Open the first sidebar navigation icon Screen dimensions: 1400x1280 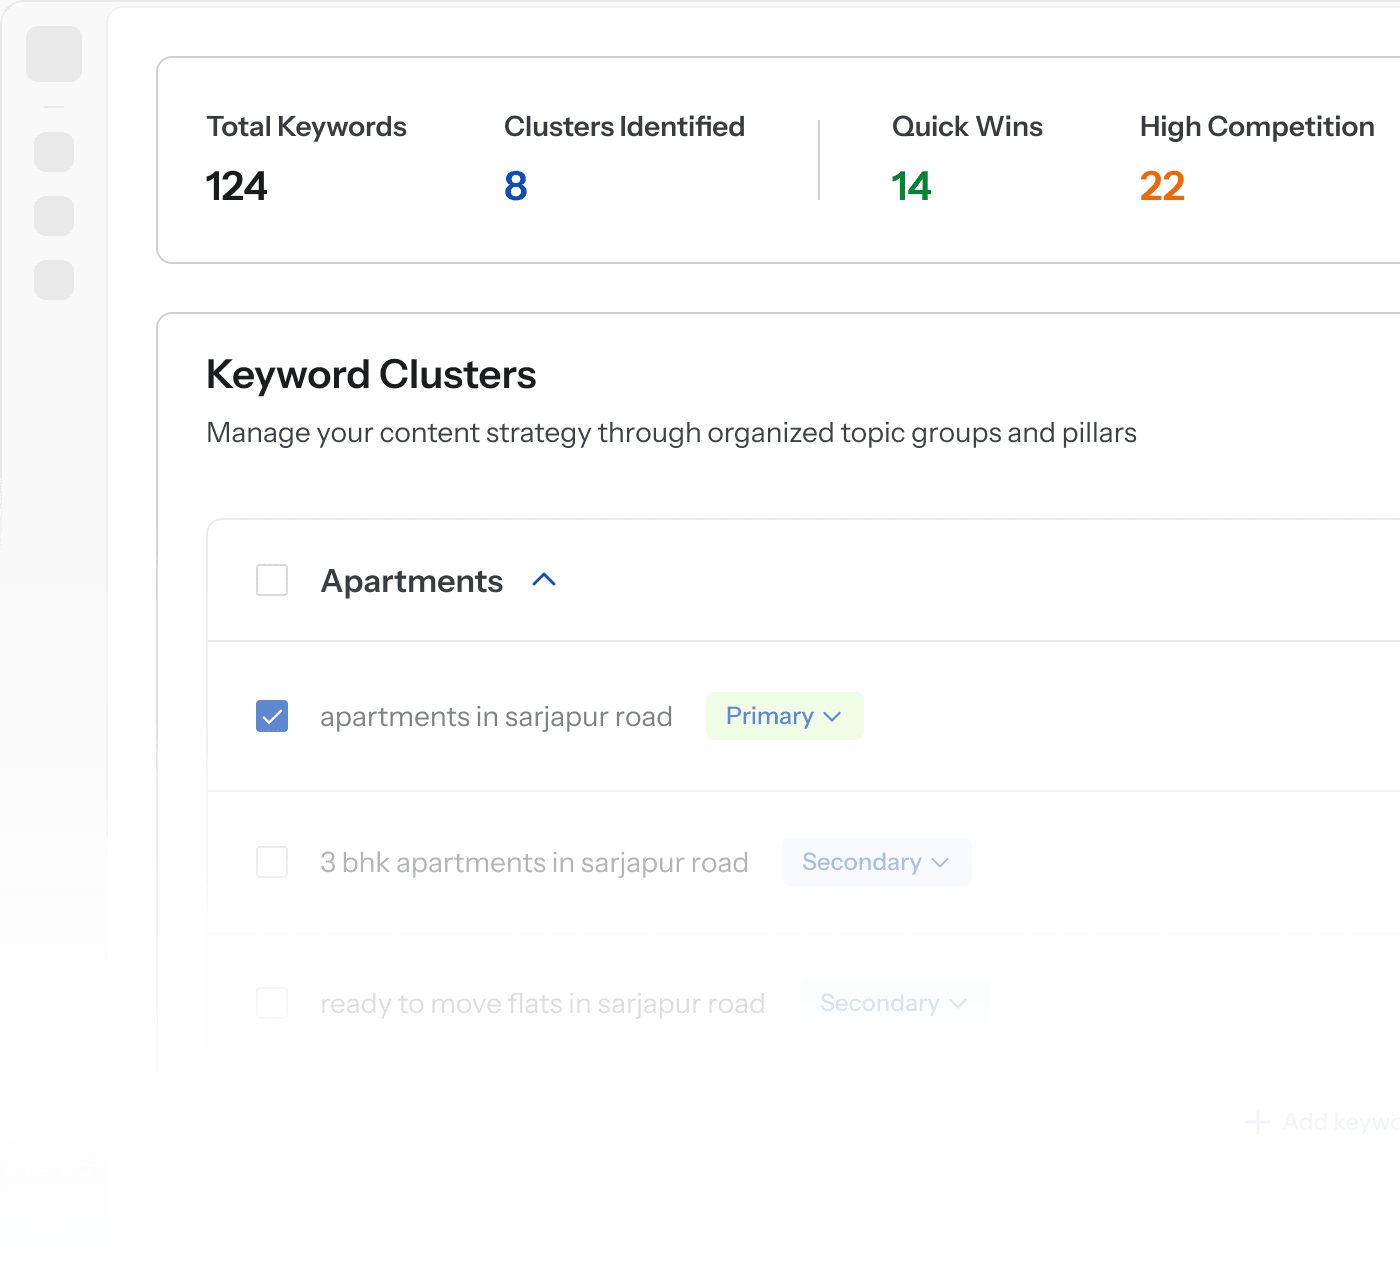coord(54,152)
